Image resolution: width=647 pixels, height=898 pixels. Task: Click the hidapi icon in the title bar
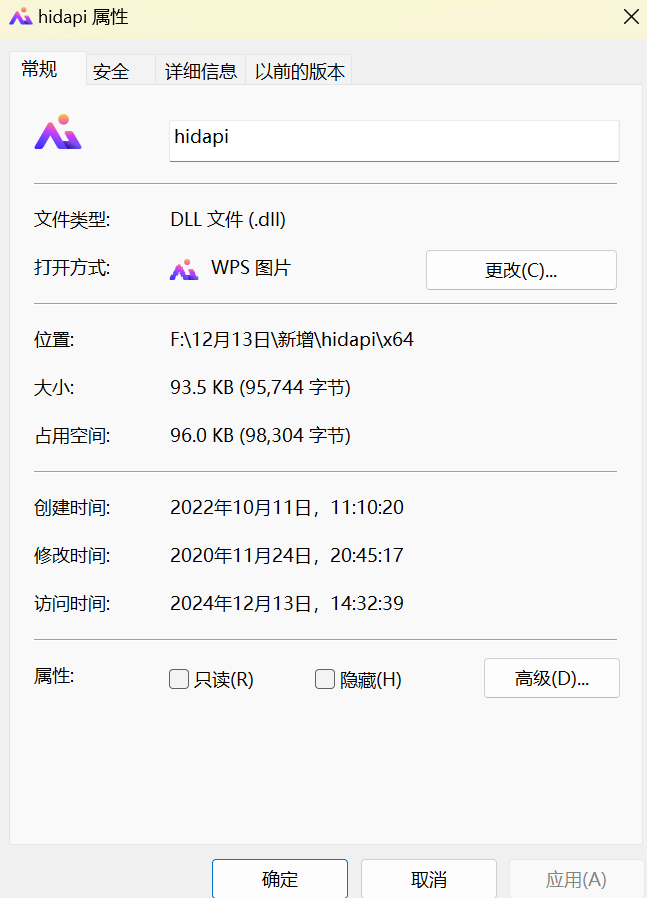pos(18,17)
